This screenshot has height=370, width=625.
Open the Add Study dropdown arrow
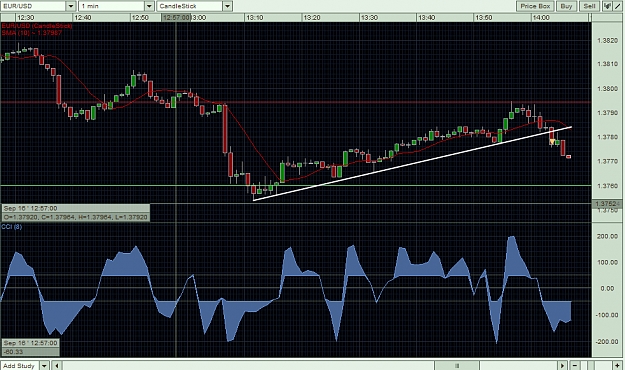click(44, 365)
